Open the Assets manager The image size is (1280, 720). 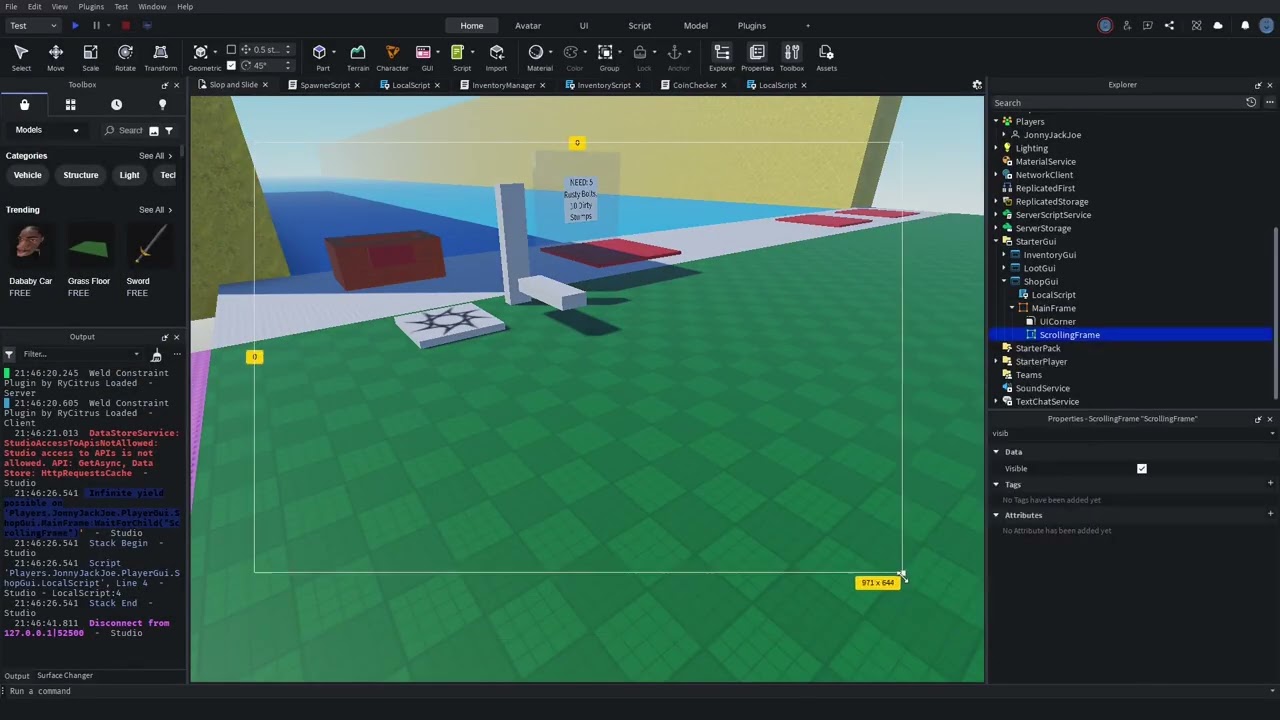click(826, 58)
